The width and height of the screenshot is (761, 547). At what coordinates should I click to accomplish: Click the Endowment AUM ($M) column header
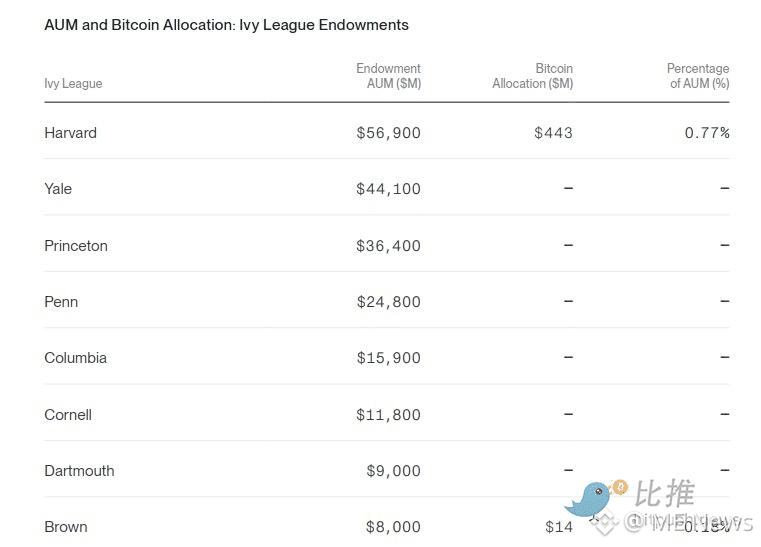(388, 76)
